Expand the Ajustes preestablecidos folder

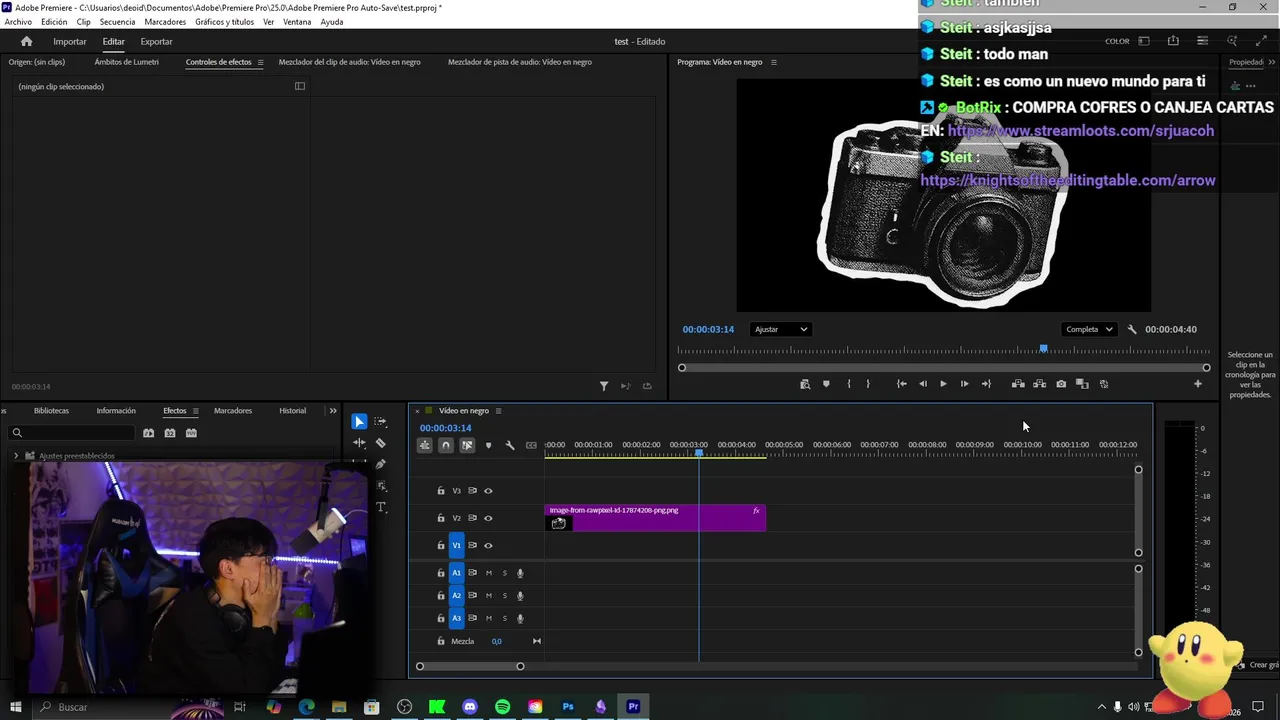click(x=16, y=456)
